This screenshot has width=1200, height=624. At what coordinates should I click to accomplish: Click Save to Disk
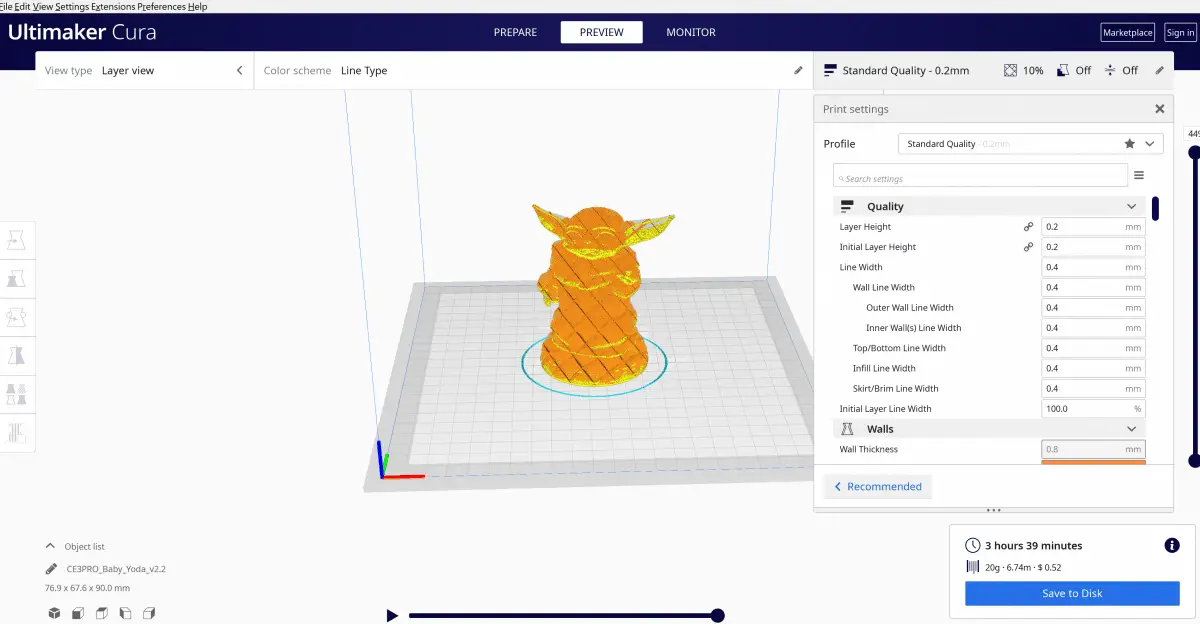click(x=1071, y=593)
